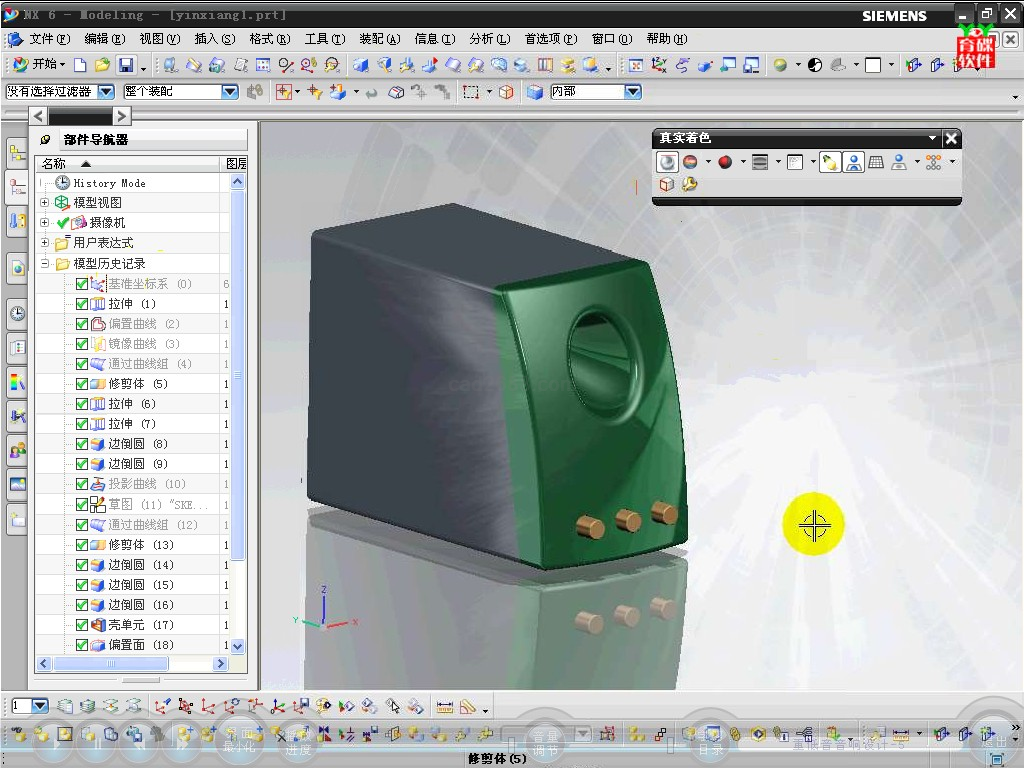Image resolution: width=1024 pixels, height=768 pixels.
Task: Open the 分析 menu
Action: click(x=489, y=39)
